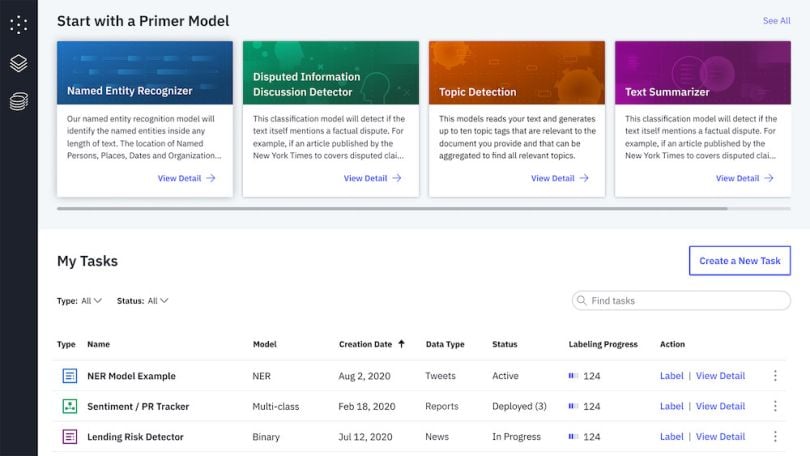Click Sentiment / PR Tracker type icon

click(70, 406)
